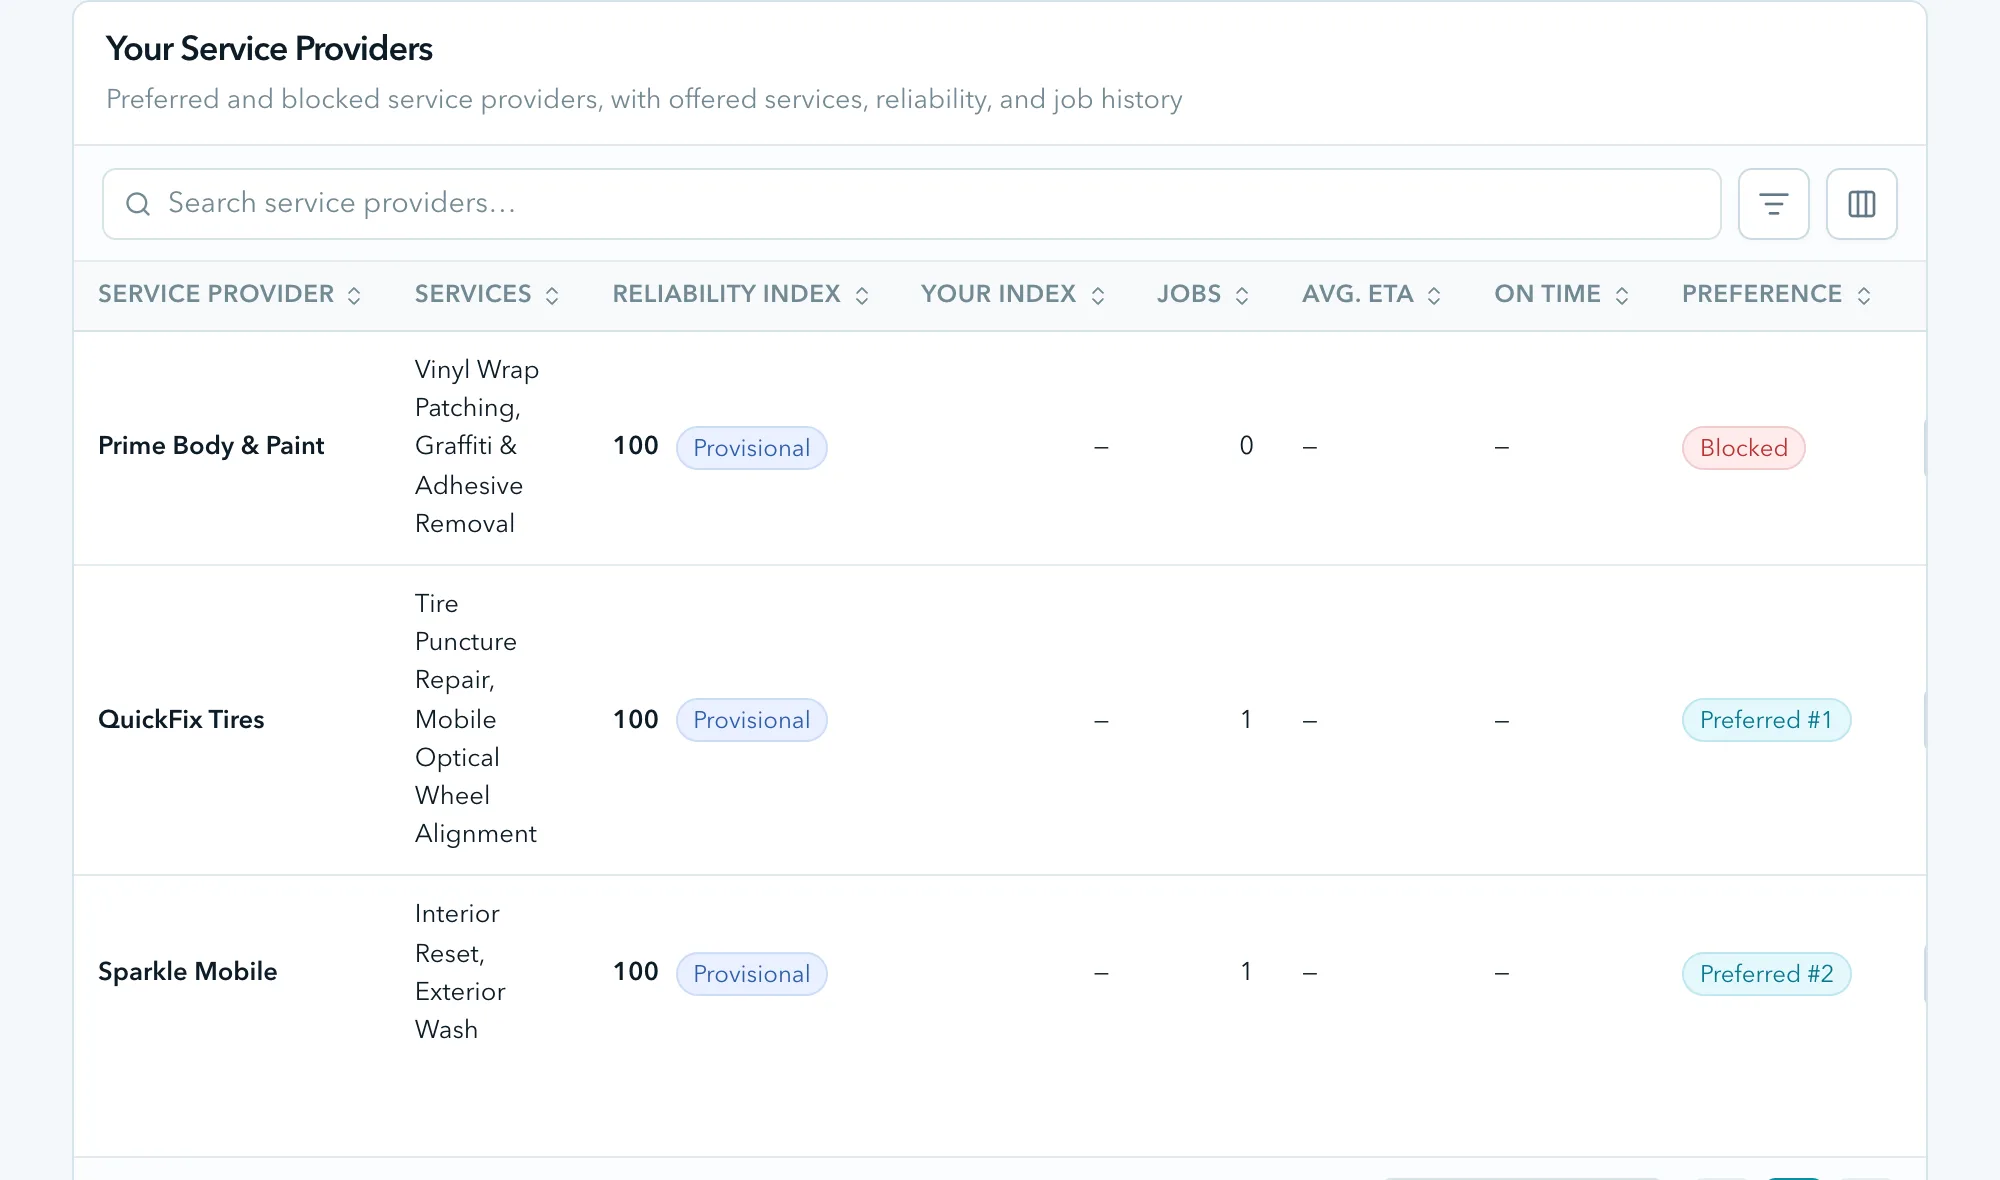Click reliability value 100 for Prime Body & Paint
The height and width of the screenshot is (1180, 2000).
635,446
